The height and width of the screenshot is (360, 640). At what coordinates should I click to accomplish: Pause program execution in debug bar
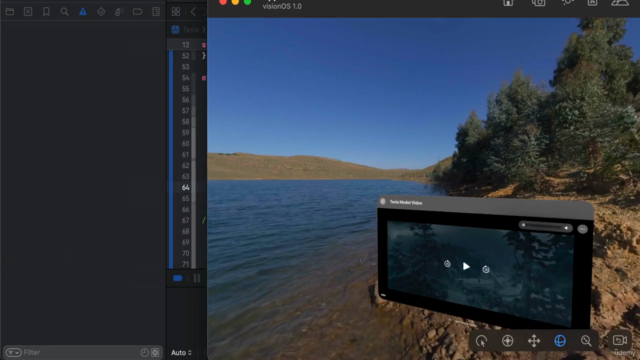(197, 278)
